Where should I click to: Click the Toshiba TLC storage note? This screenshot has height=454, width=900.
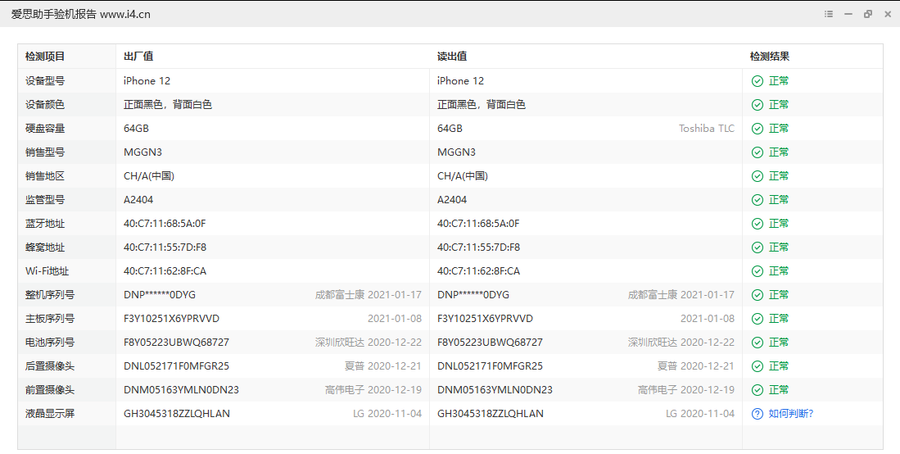pyautogui.click(x=707, y=129)
